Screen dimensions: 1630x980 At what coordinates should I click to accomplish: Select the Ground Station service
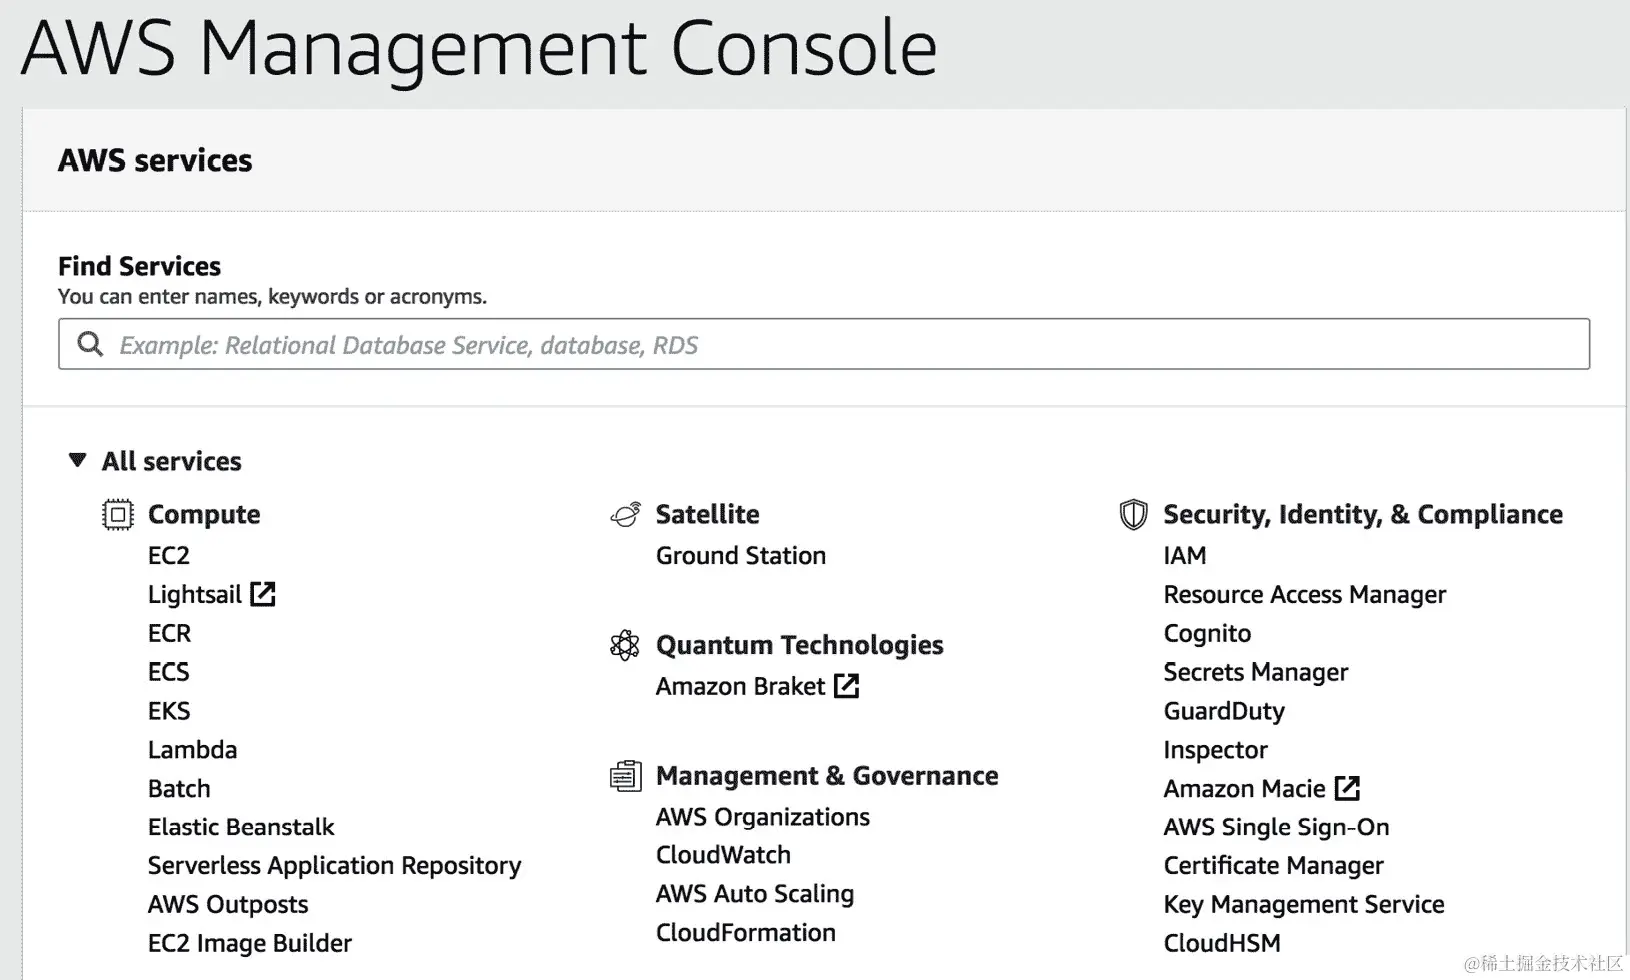pos(740,555)
